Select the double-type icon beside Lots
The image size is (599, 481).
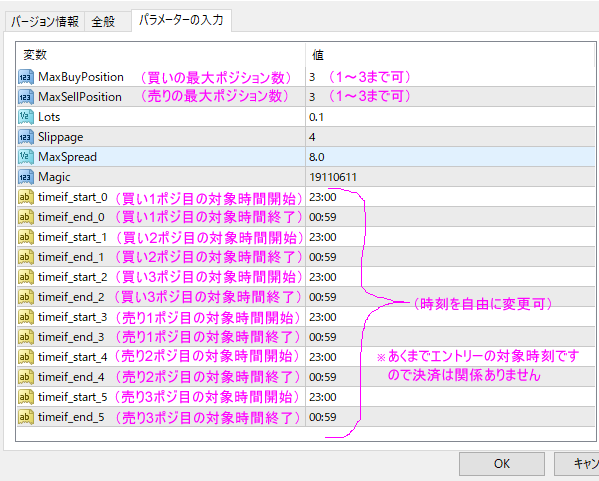click(26, 117)
